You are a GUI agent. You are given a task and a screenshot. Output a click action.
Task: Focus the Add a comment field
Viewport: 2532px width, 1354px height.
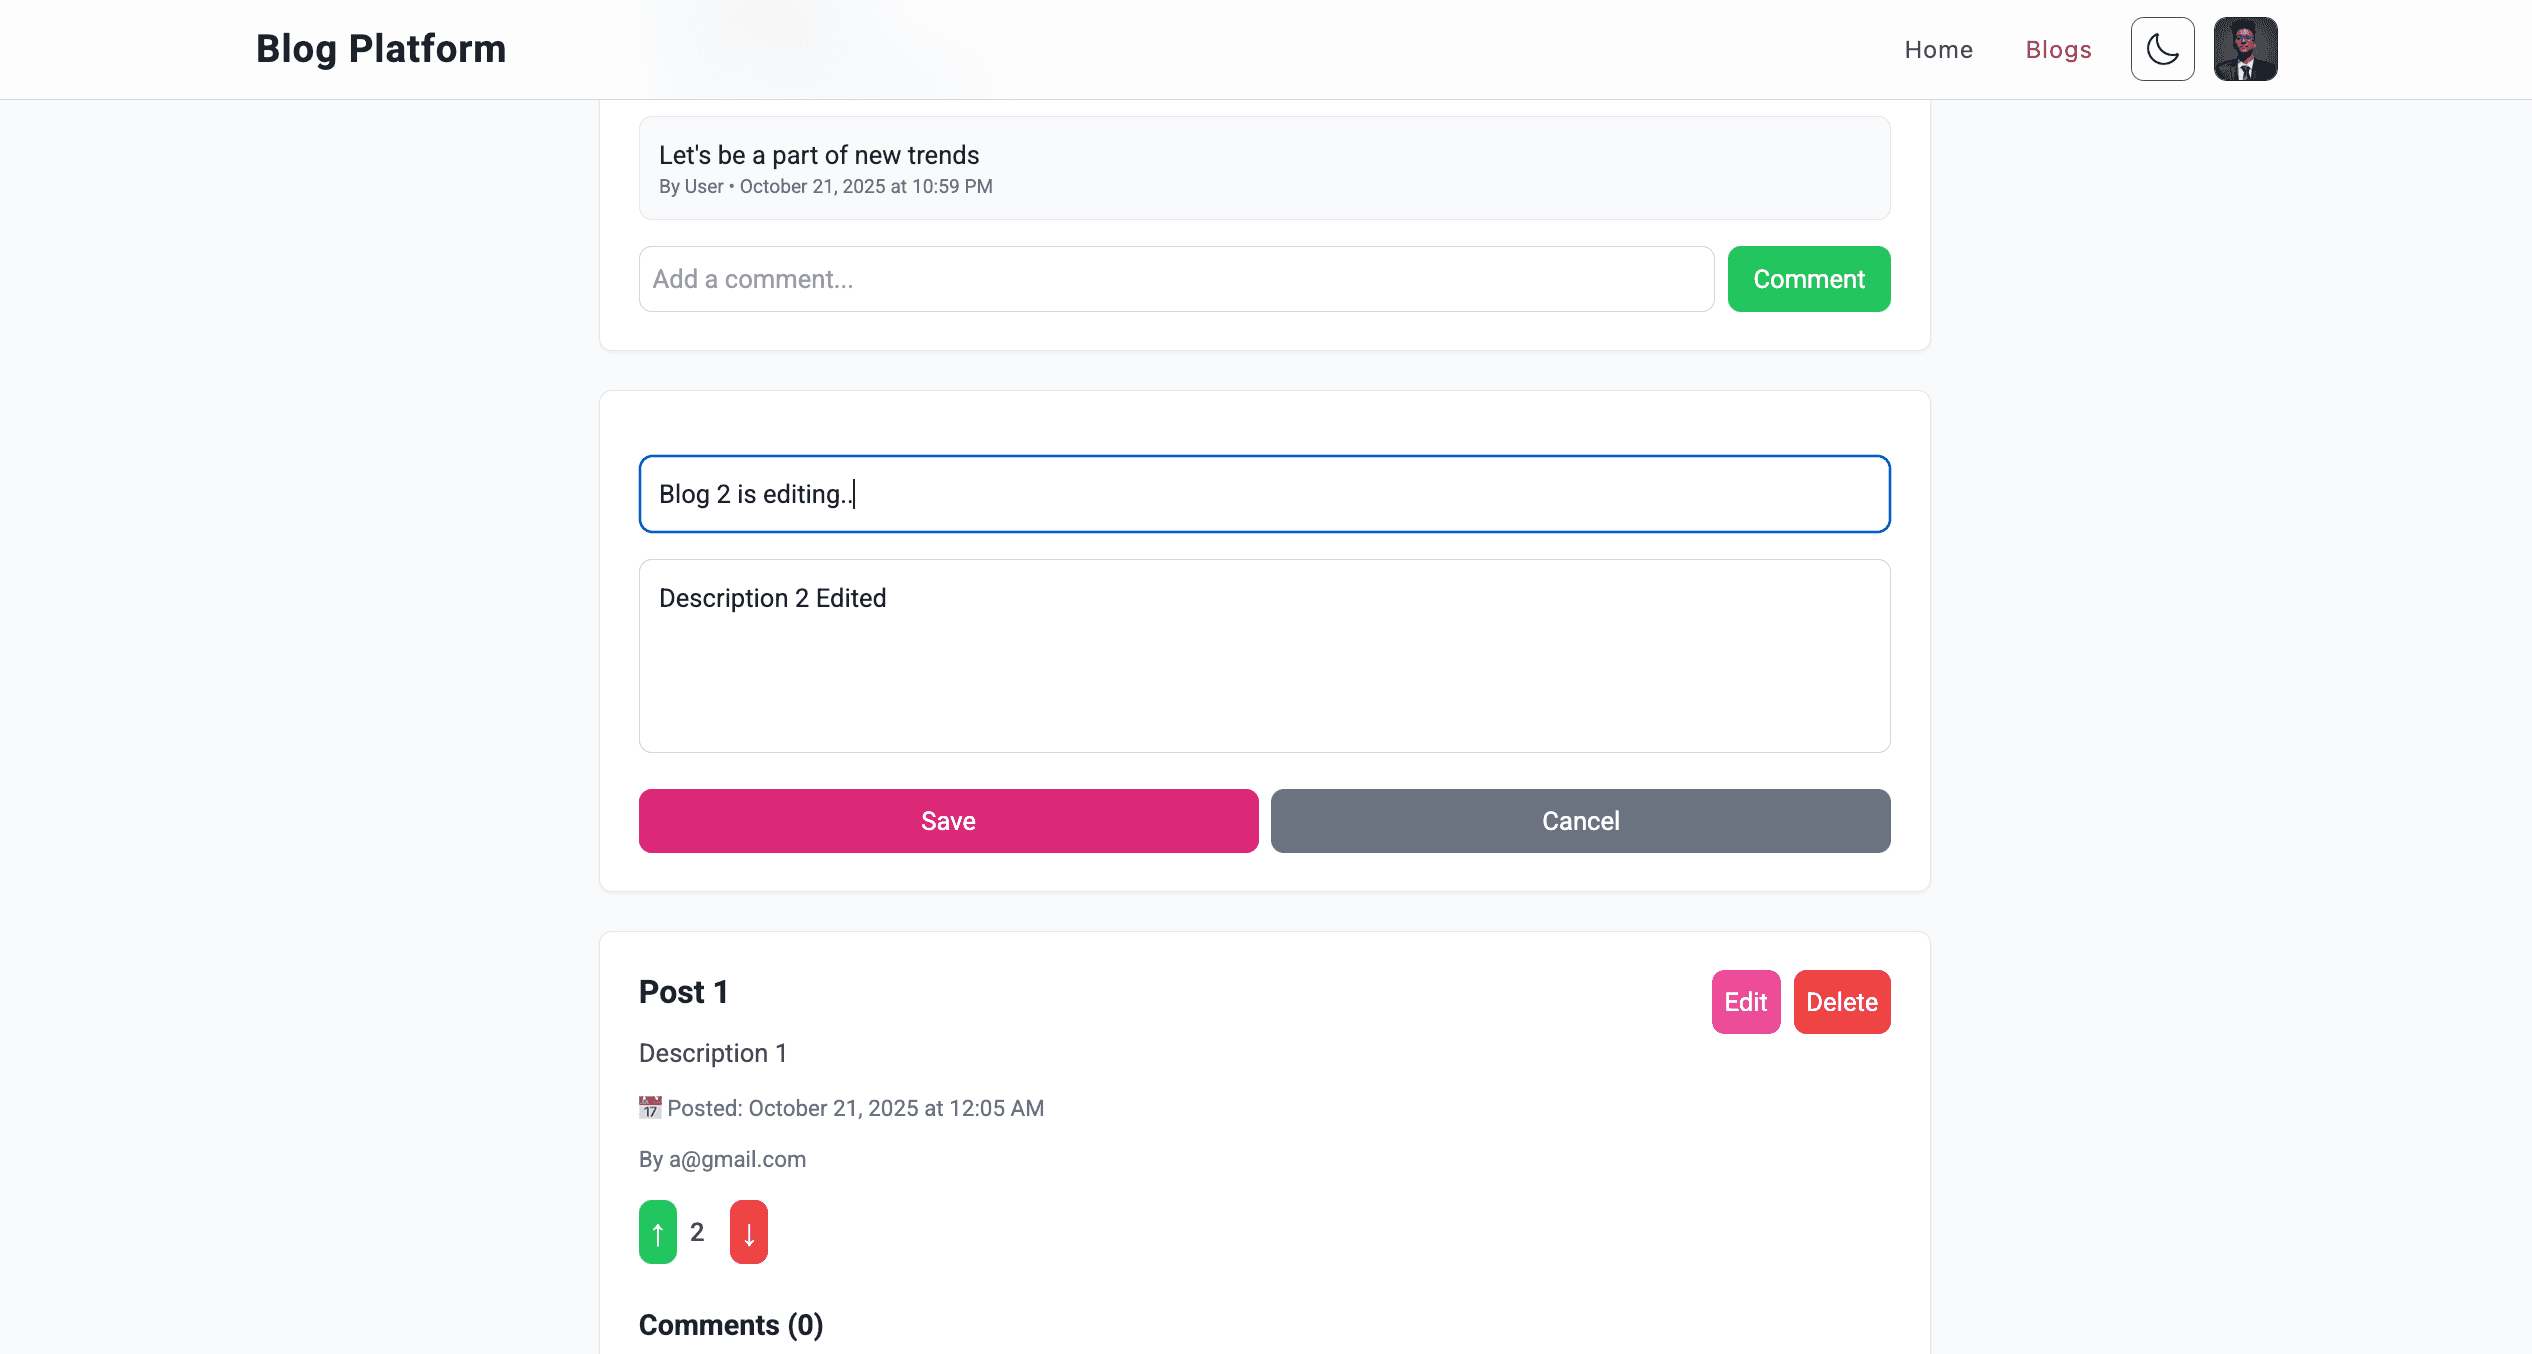click(1176, 279)
